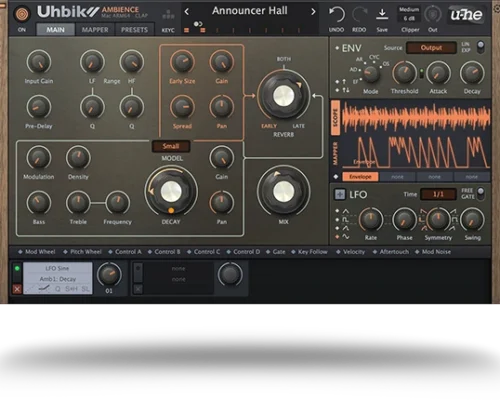Click the Modulation knob
500x400 pixels.
[x=39, y=158]
